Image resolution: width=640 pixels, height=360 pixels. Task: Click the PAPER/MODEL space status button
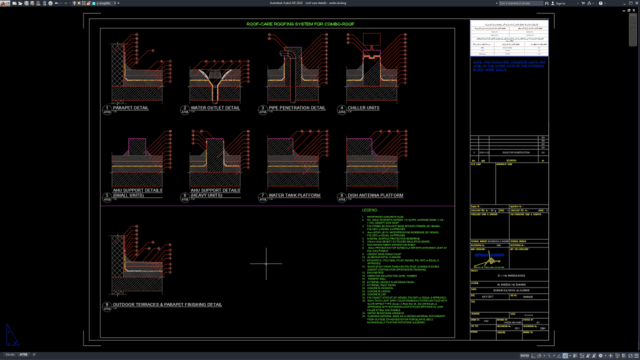(x=524, y=356)
